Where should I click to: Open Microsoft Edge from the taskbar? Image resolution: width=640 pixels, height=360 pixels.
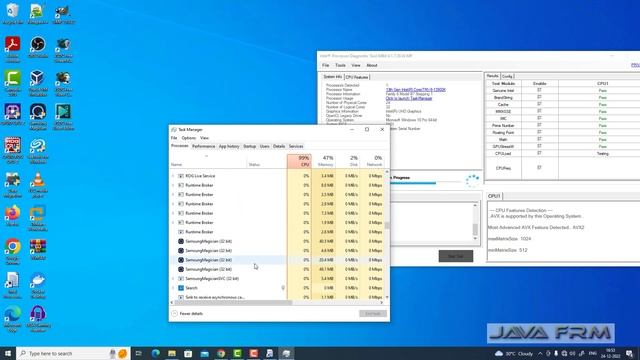[x=156, y=353]
